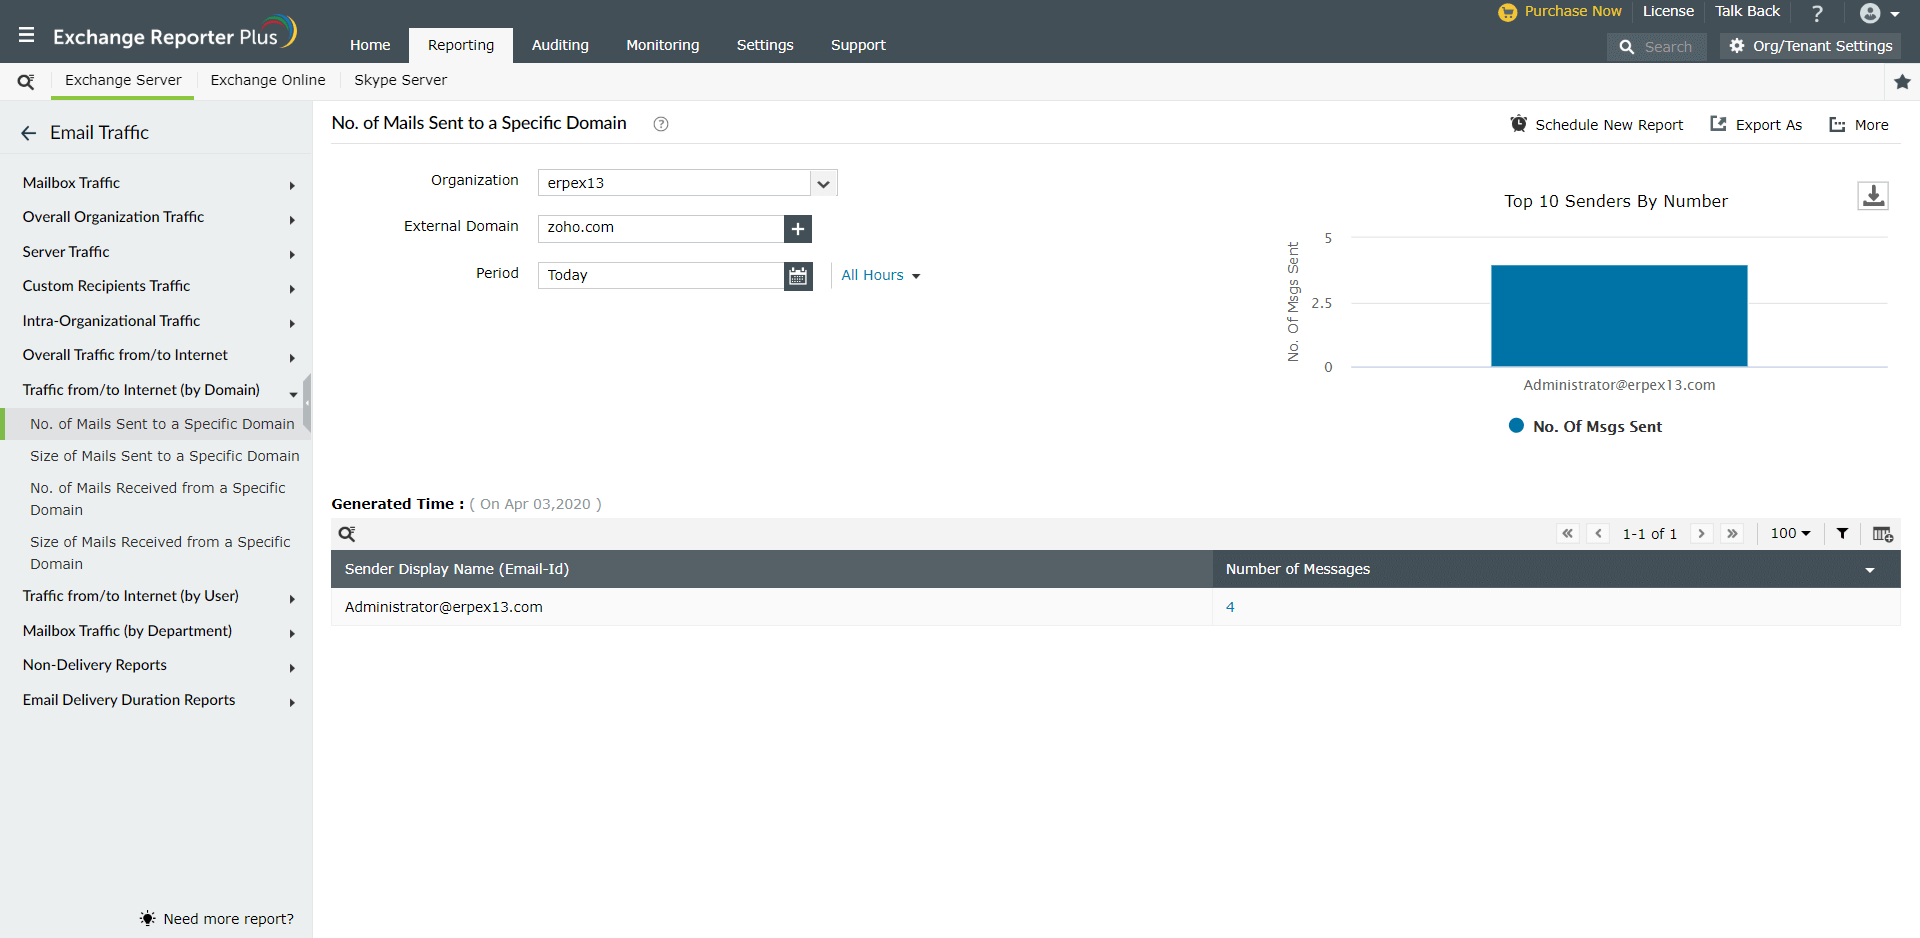Screen dimensions: 1920x938
Task: Select the Exchange Online tab
Action: pos(268,80)
